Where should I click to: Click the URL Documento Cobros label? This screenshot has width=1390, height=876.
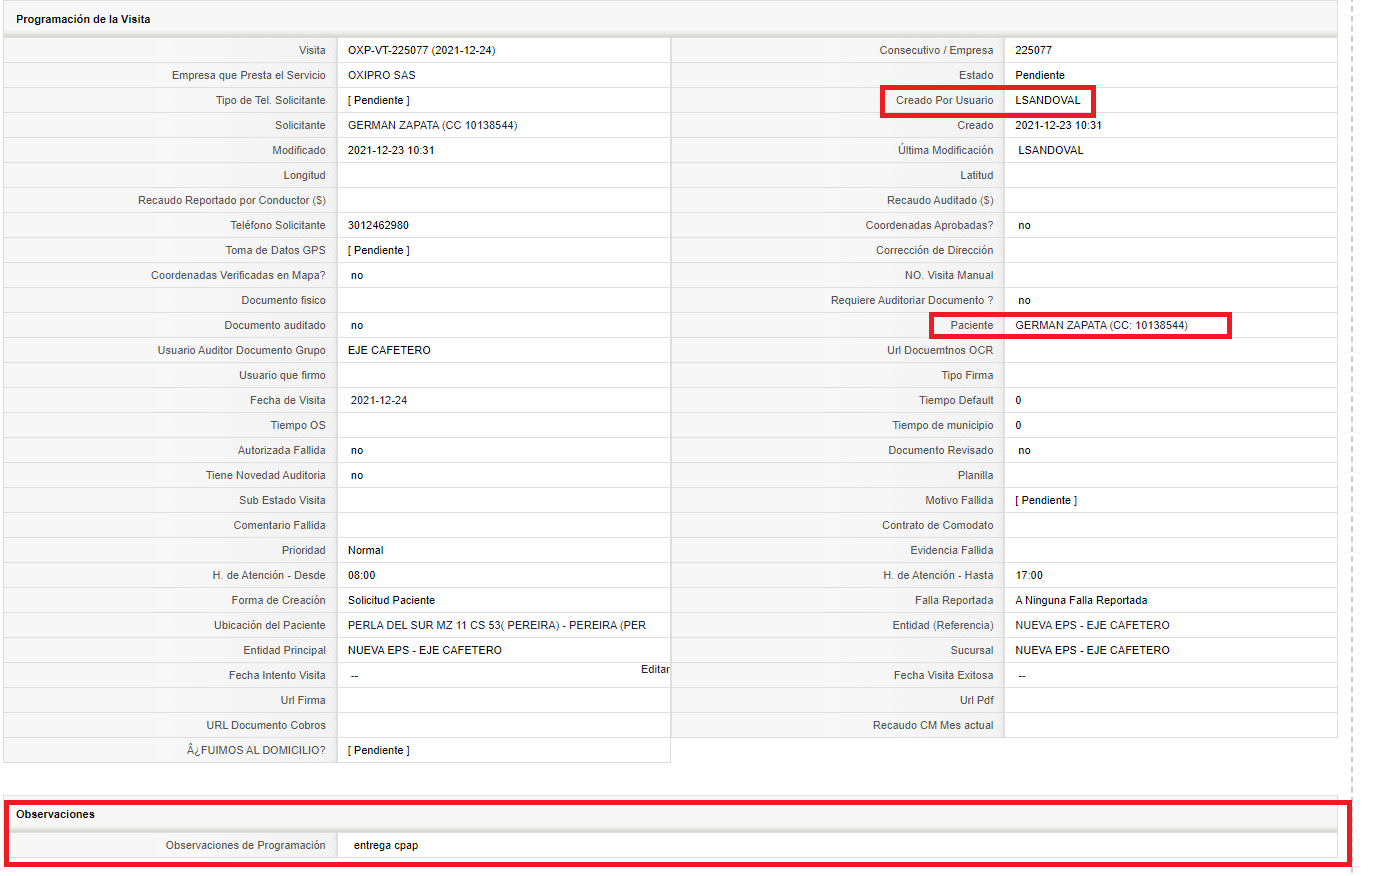click(x=266, y=725)
